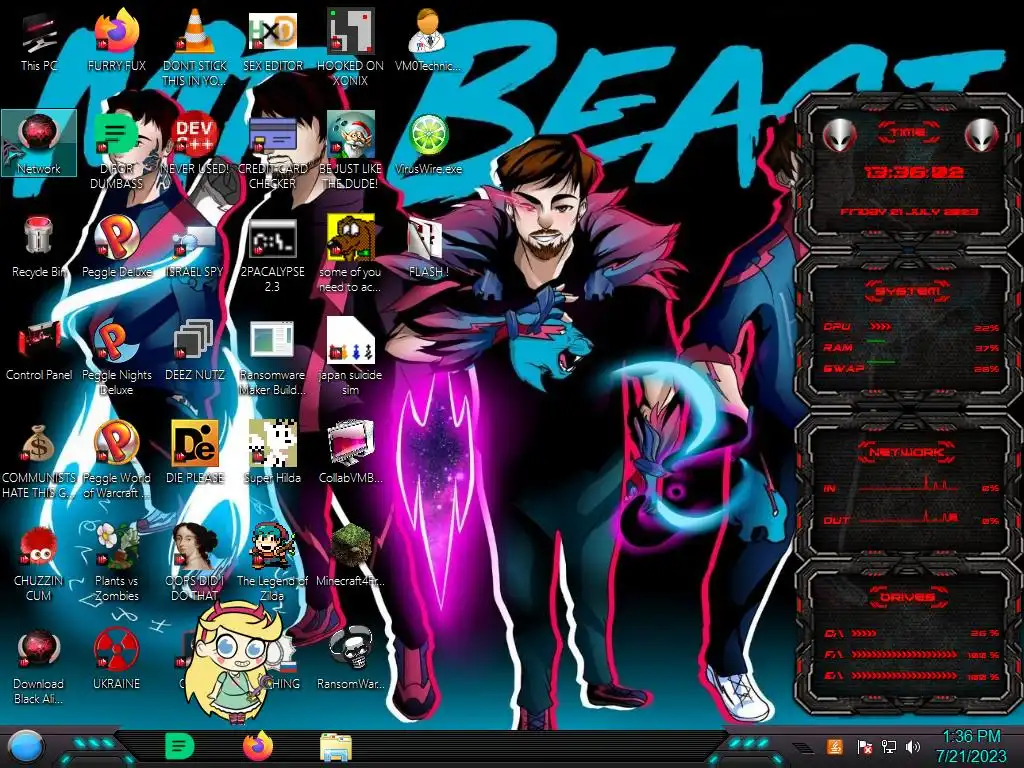This screenshot has width=1024, height=768.
Task: Open the OOPS DID I DO THAT portrait icon
Action: pos(195,562)
